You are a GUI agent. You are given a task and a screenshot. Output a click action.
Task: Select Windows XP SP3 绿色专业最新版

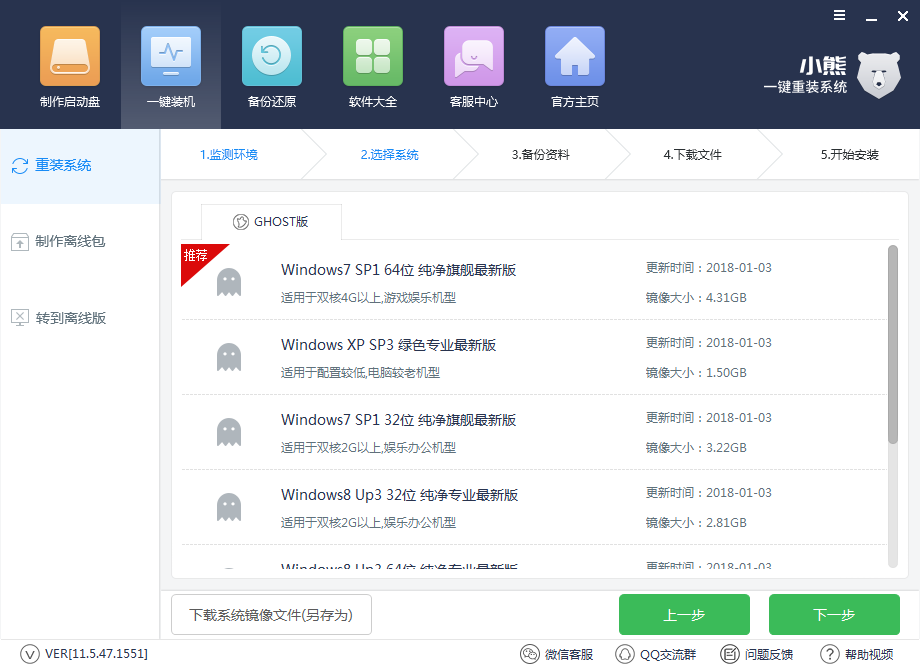[388, 345]
